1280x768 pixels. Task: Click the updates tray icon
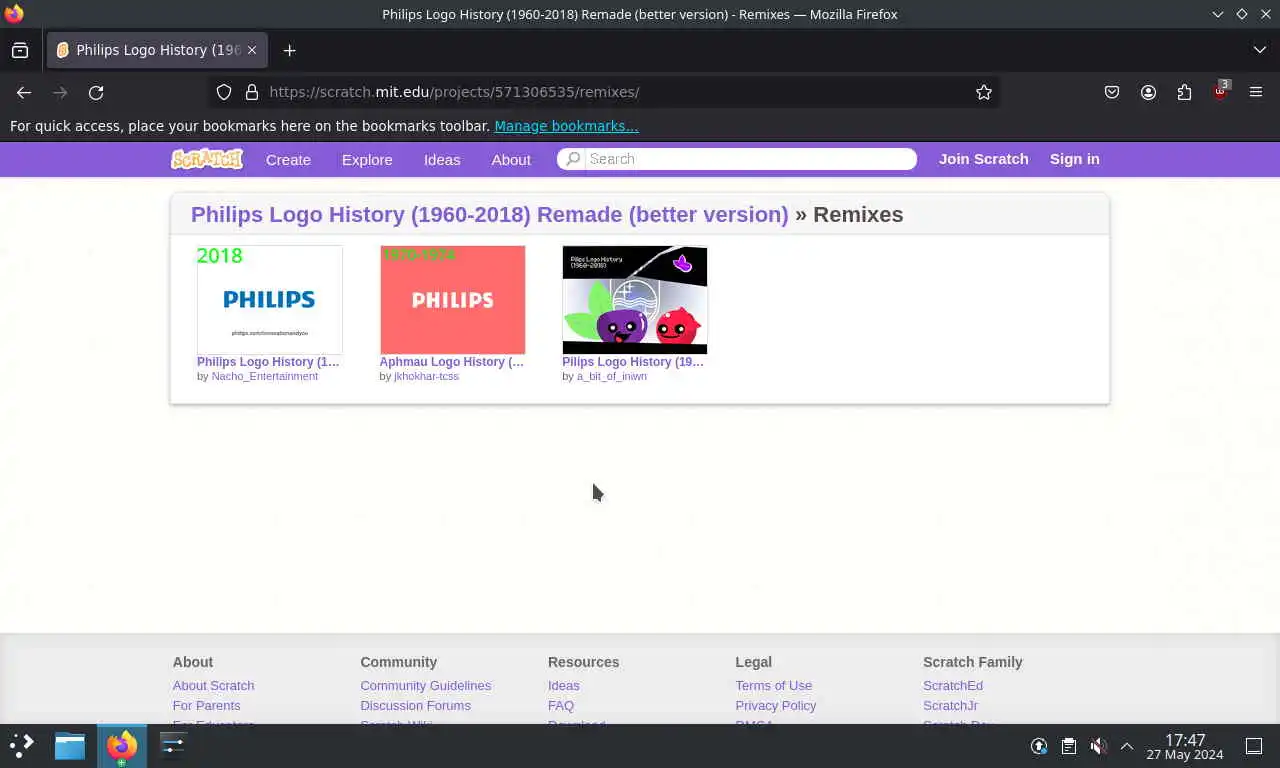click(x=1039, y=746)
